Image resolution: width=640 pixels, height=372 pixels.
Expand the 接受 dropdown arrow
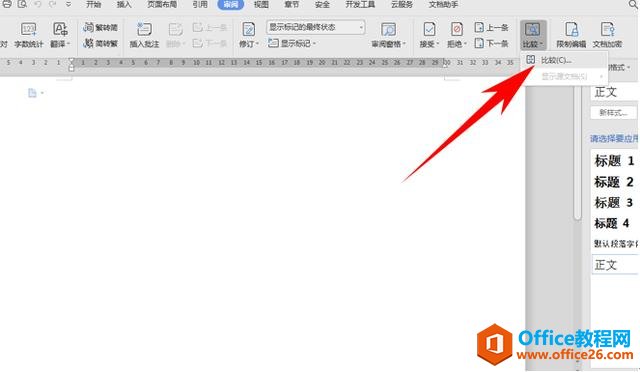[x=438, y=44]
